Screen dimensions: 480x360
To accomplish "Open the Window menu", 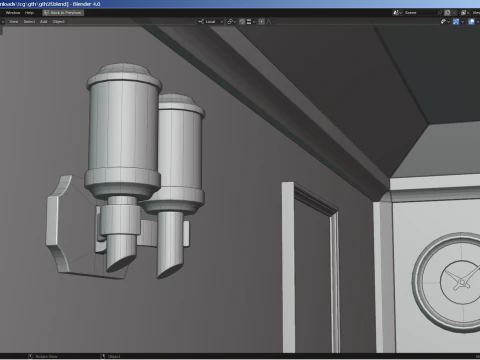I will [13, 13].
